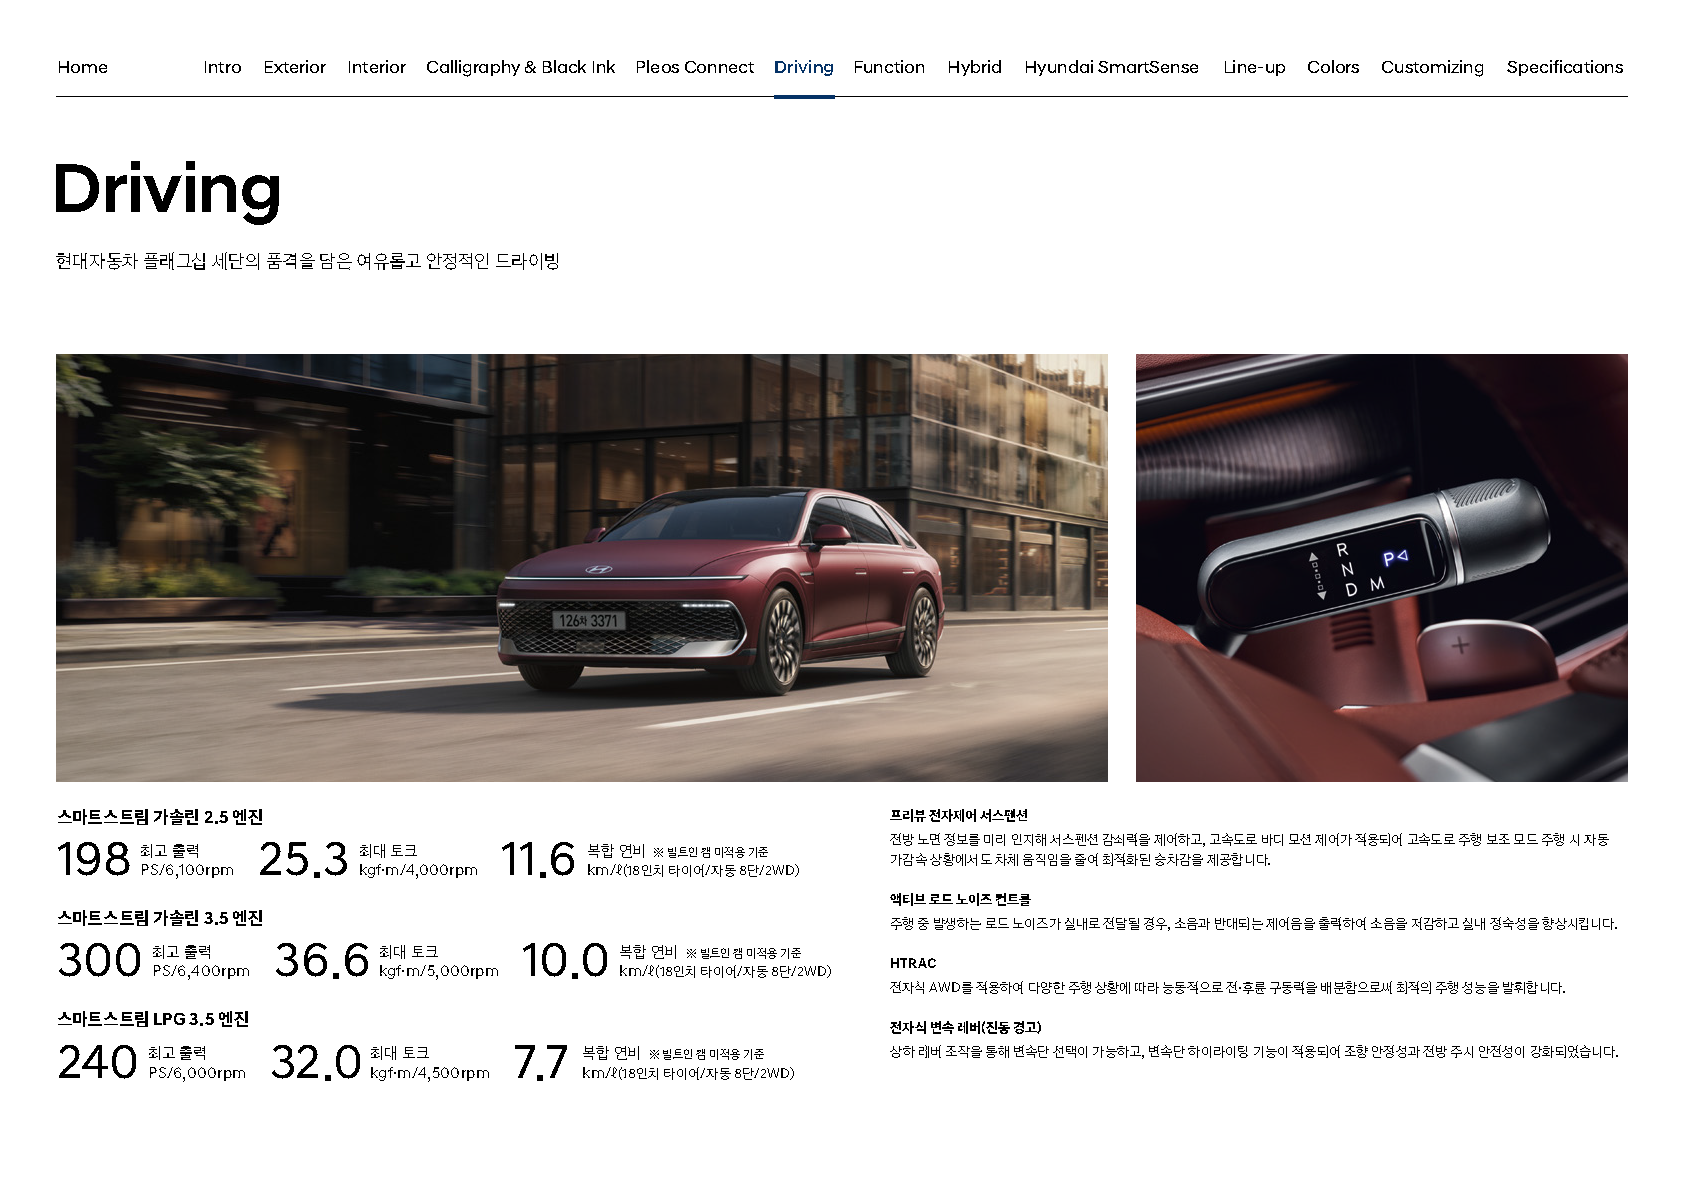Click the 36.6 torque value

pos(322,960)
